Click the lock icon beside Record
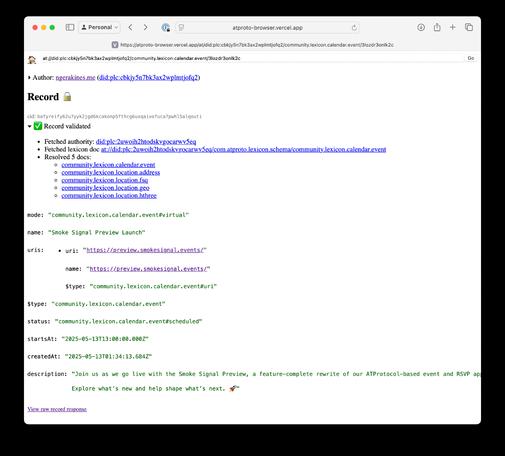505x456 pixels. [x=67, y=97]
